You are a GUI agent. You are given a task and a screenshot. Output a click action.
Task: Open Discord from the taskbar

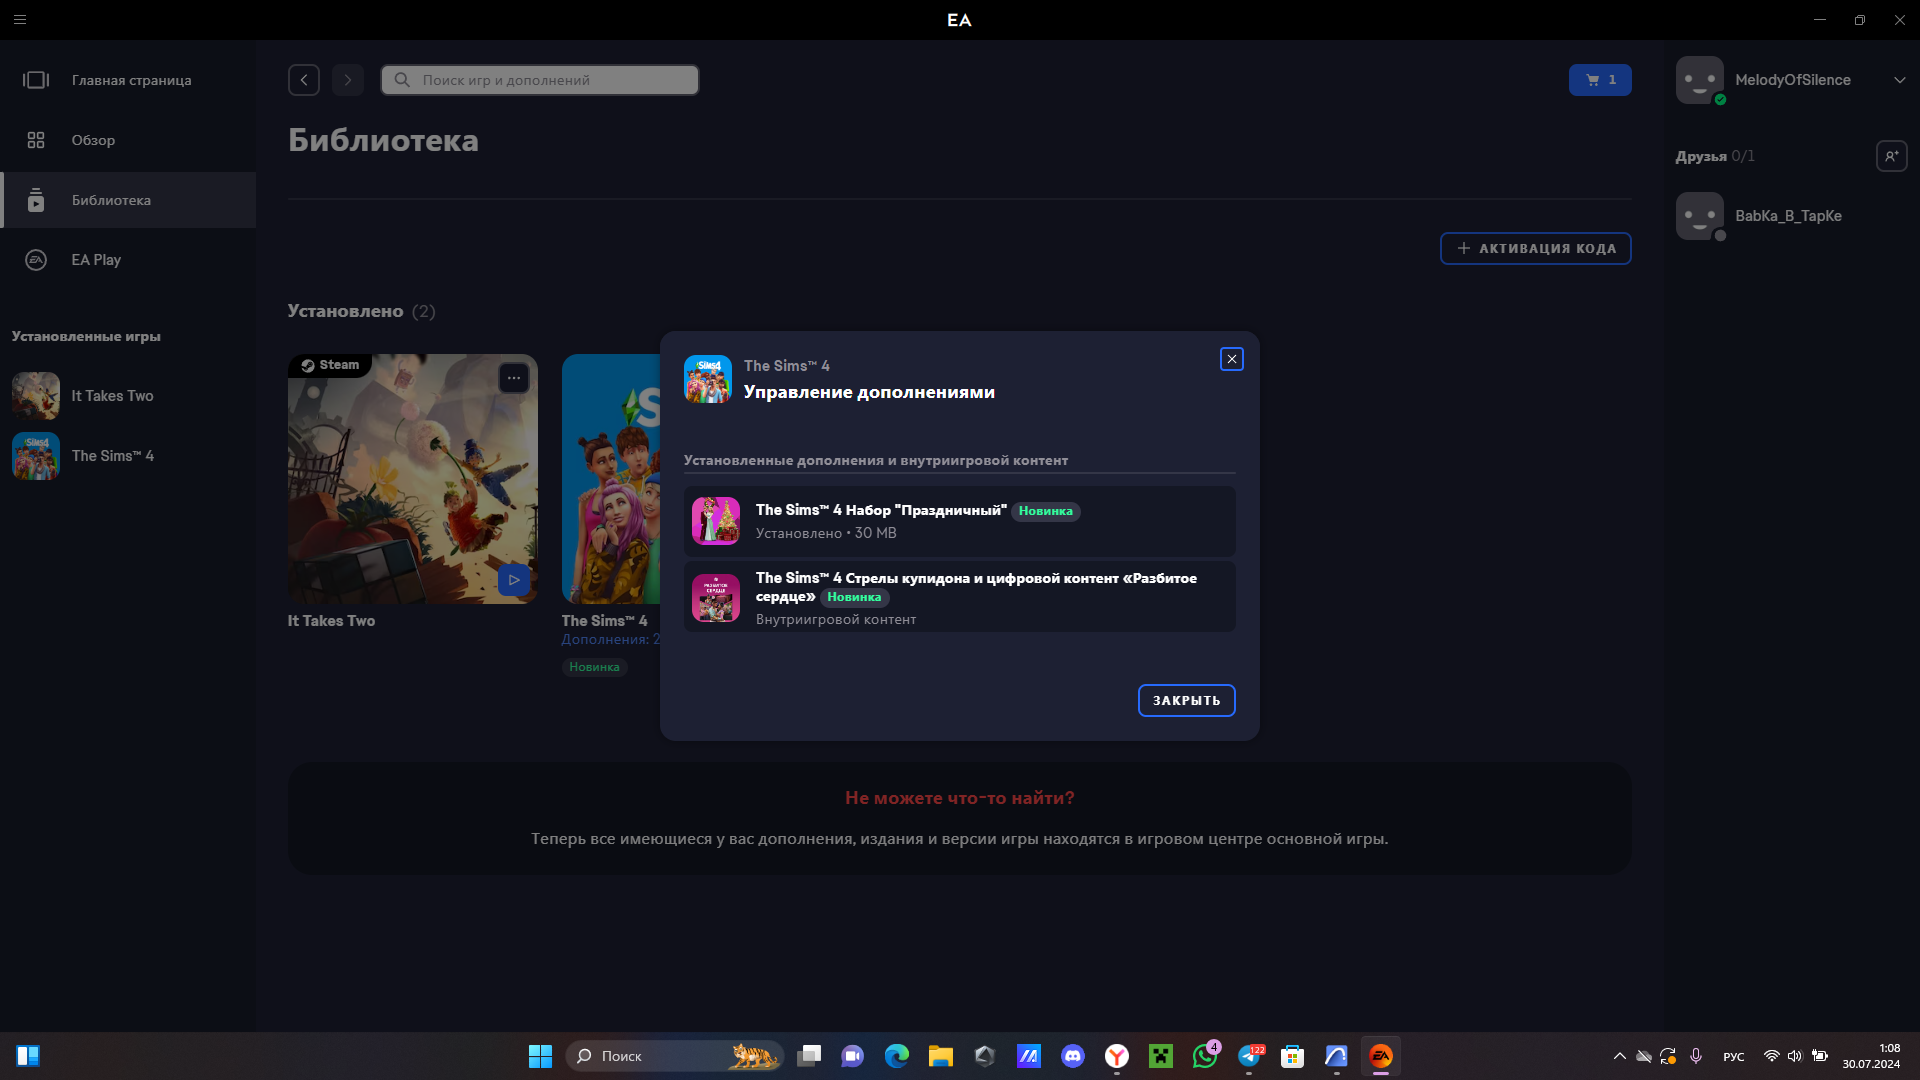(1073, 1056)
